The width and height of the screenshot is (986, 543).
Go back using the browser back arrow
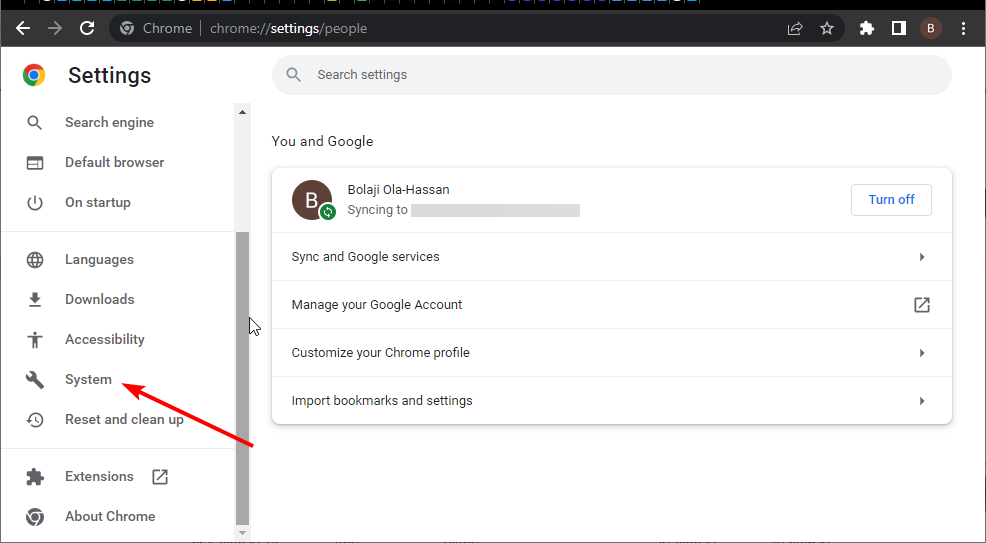pyautogui.click(x=23, y=28)
